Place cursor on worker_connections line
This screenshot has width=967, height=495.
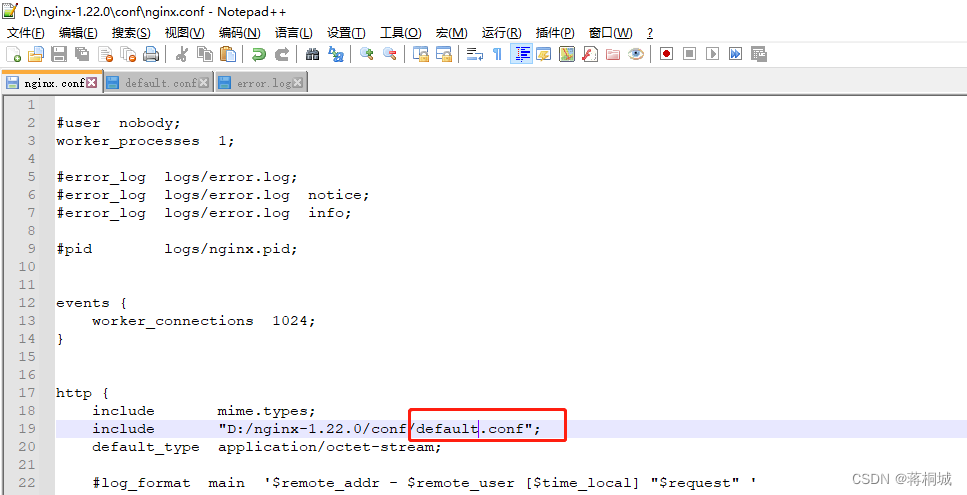(x=200, y=321)
